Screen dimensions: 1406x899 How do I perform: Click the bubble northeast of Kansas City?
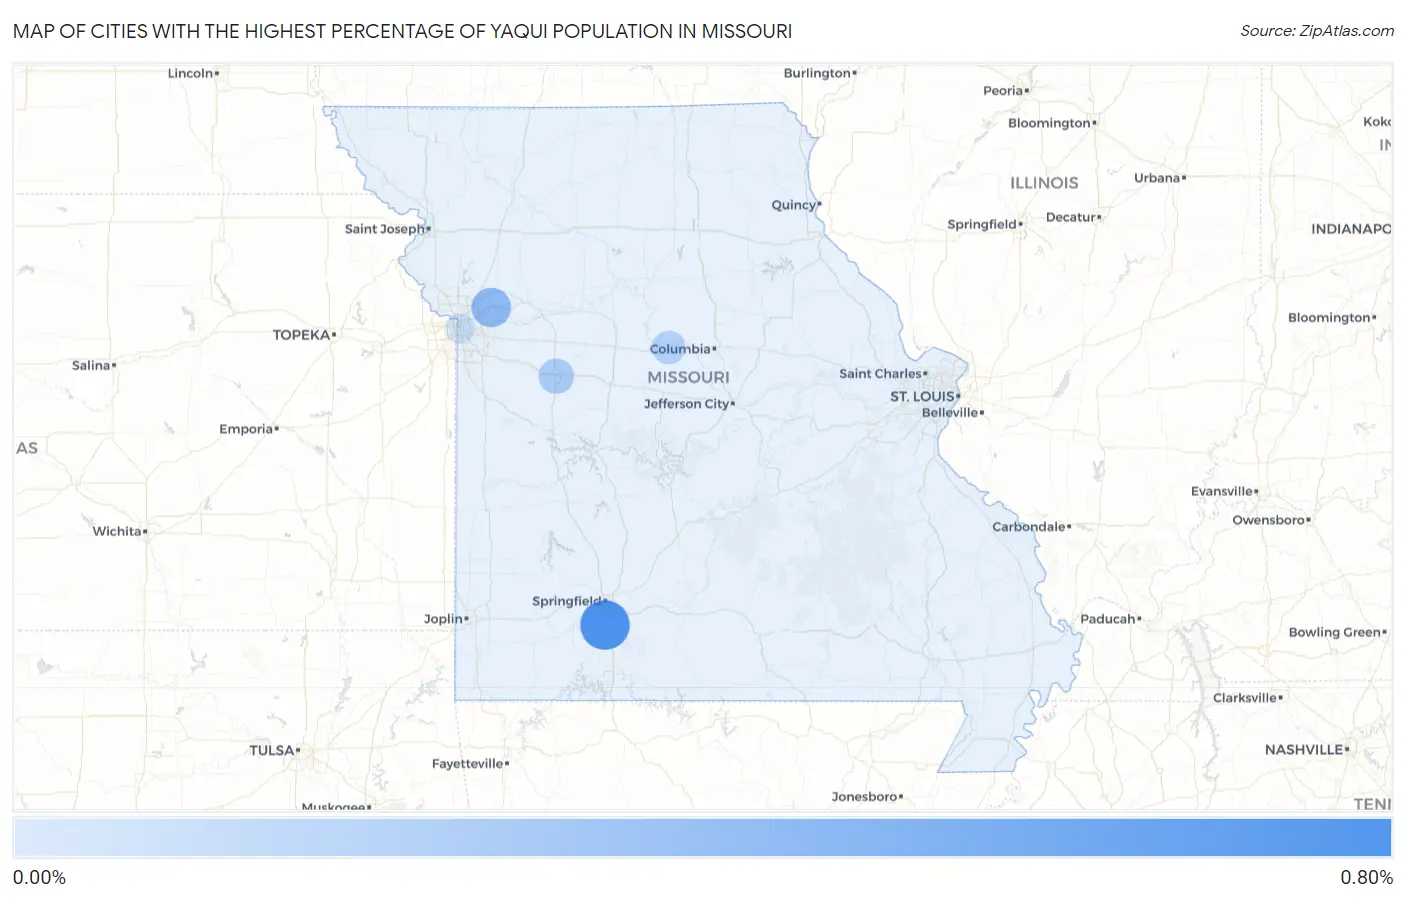tap(491, 307)
